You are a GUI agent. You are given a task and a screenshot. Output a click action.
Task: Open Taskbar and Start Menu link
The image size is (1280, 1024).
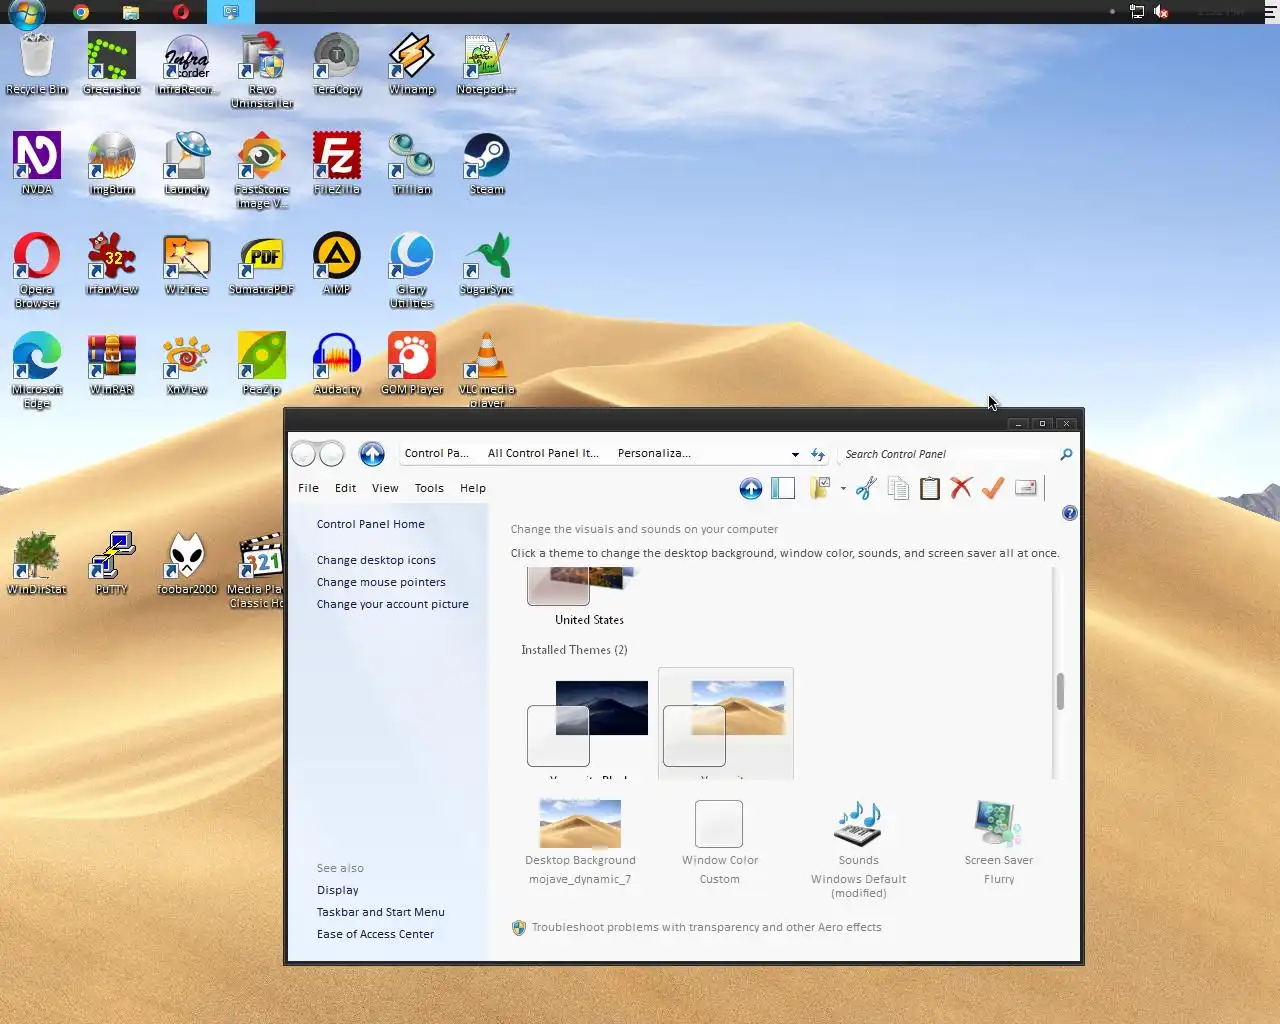[x=380, y=912]
